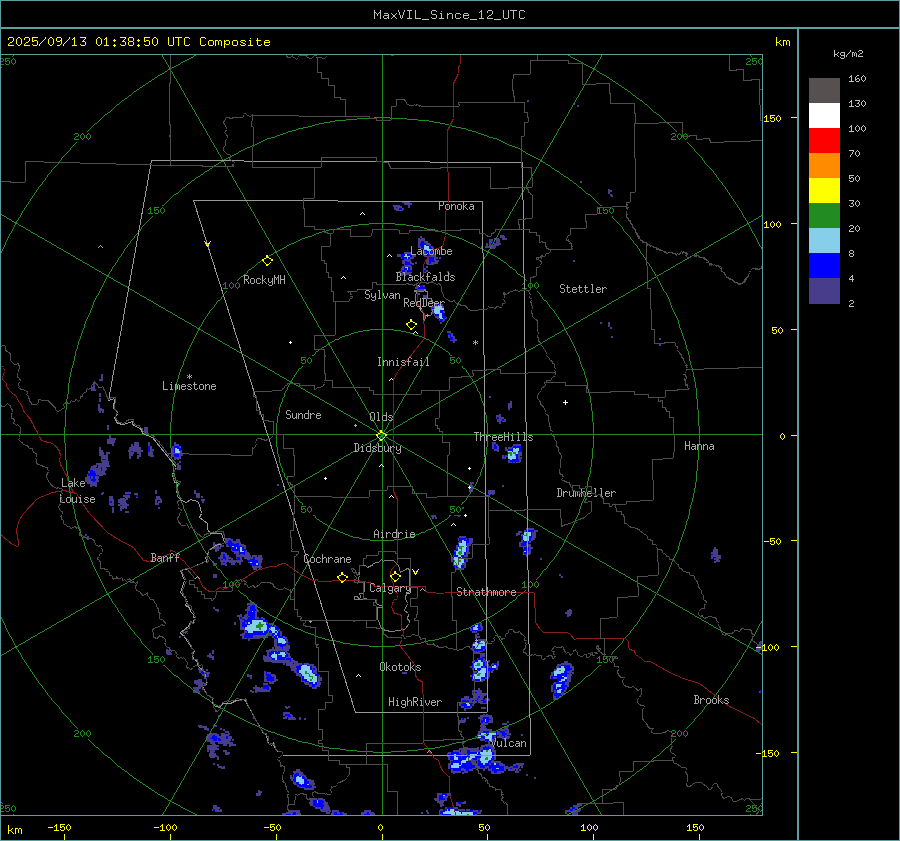
Task: Click the Innisfail town label
Action: pos(403,362)
